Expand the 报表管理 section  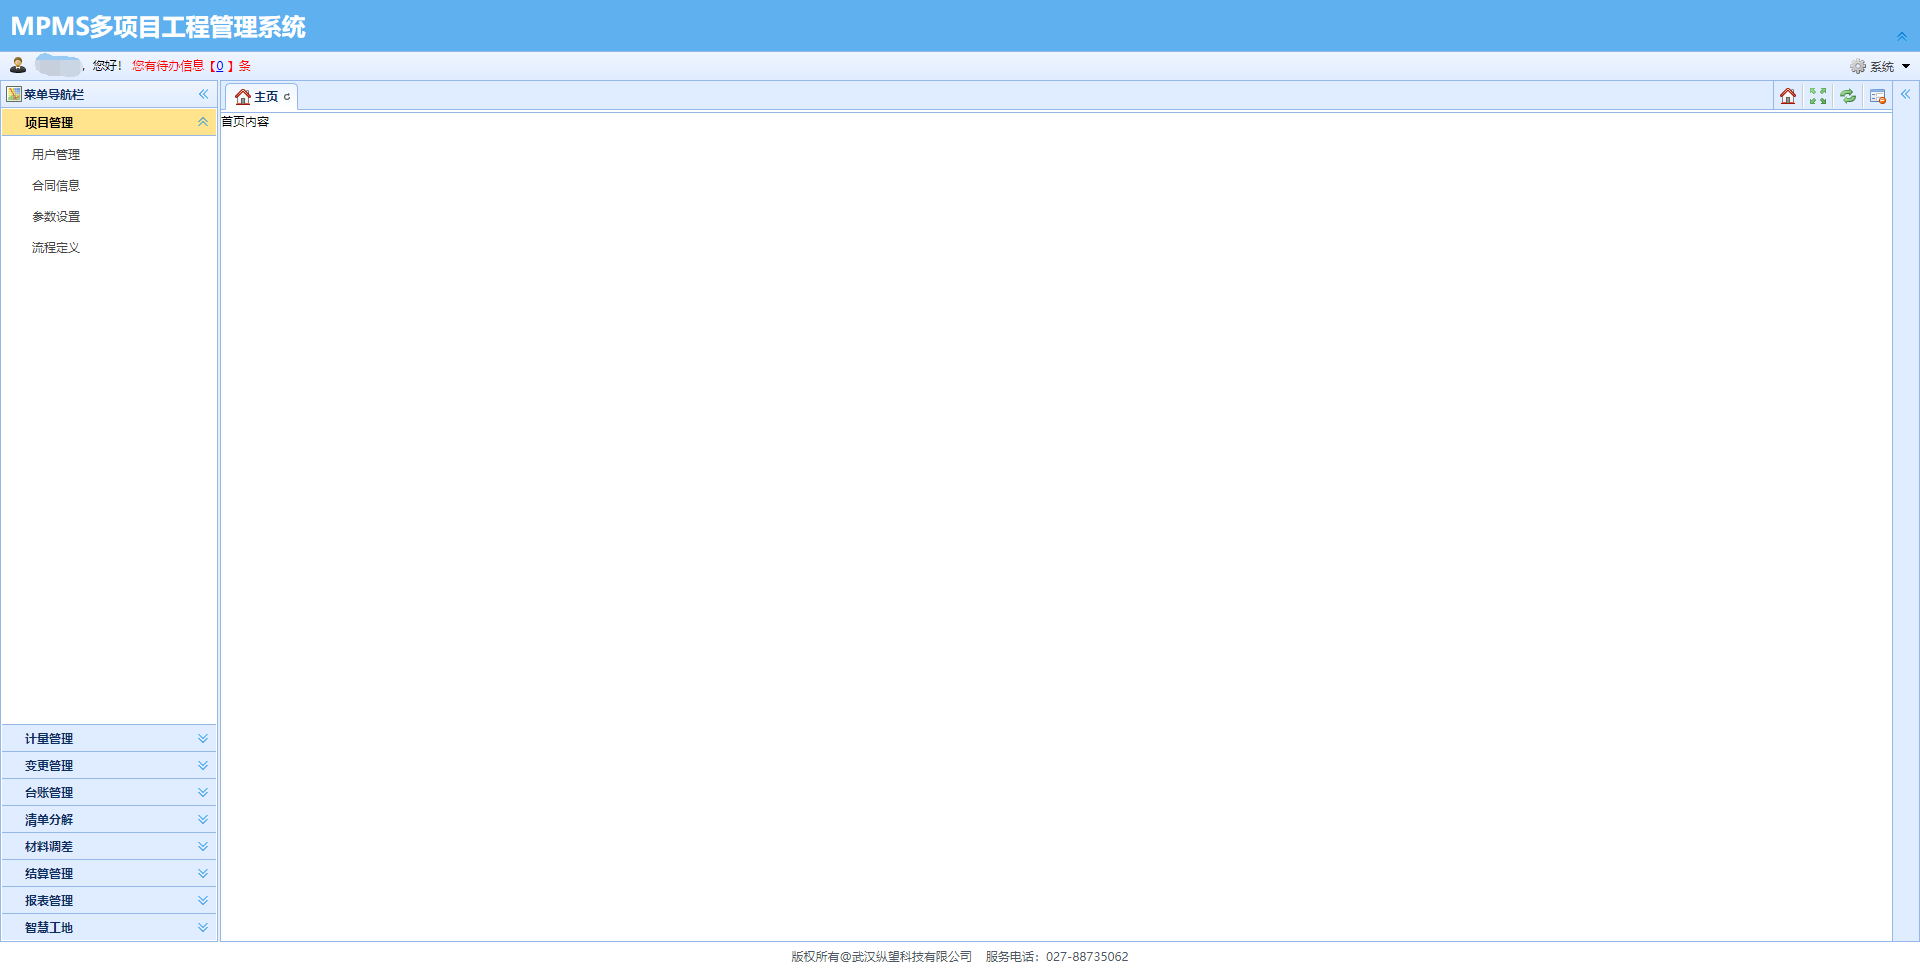[109, 900]
